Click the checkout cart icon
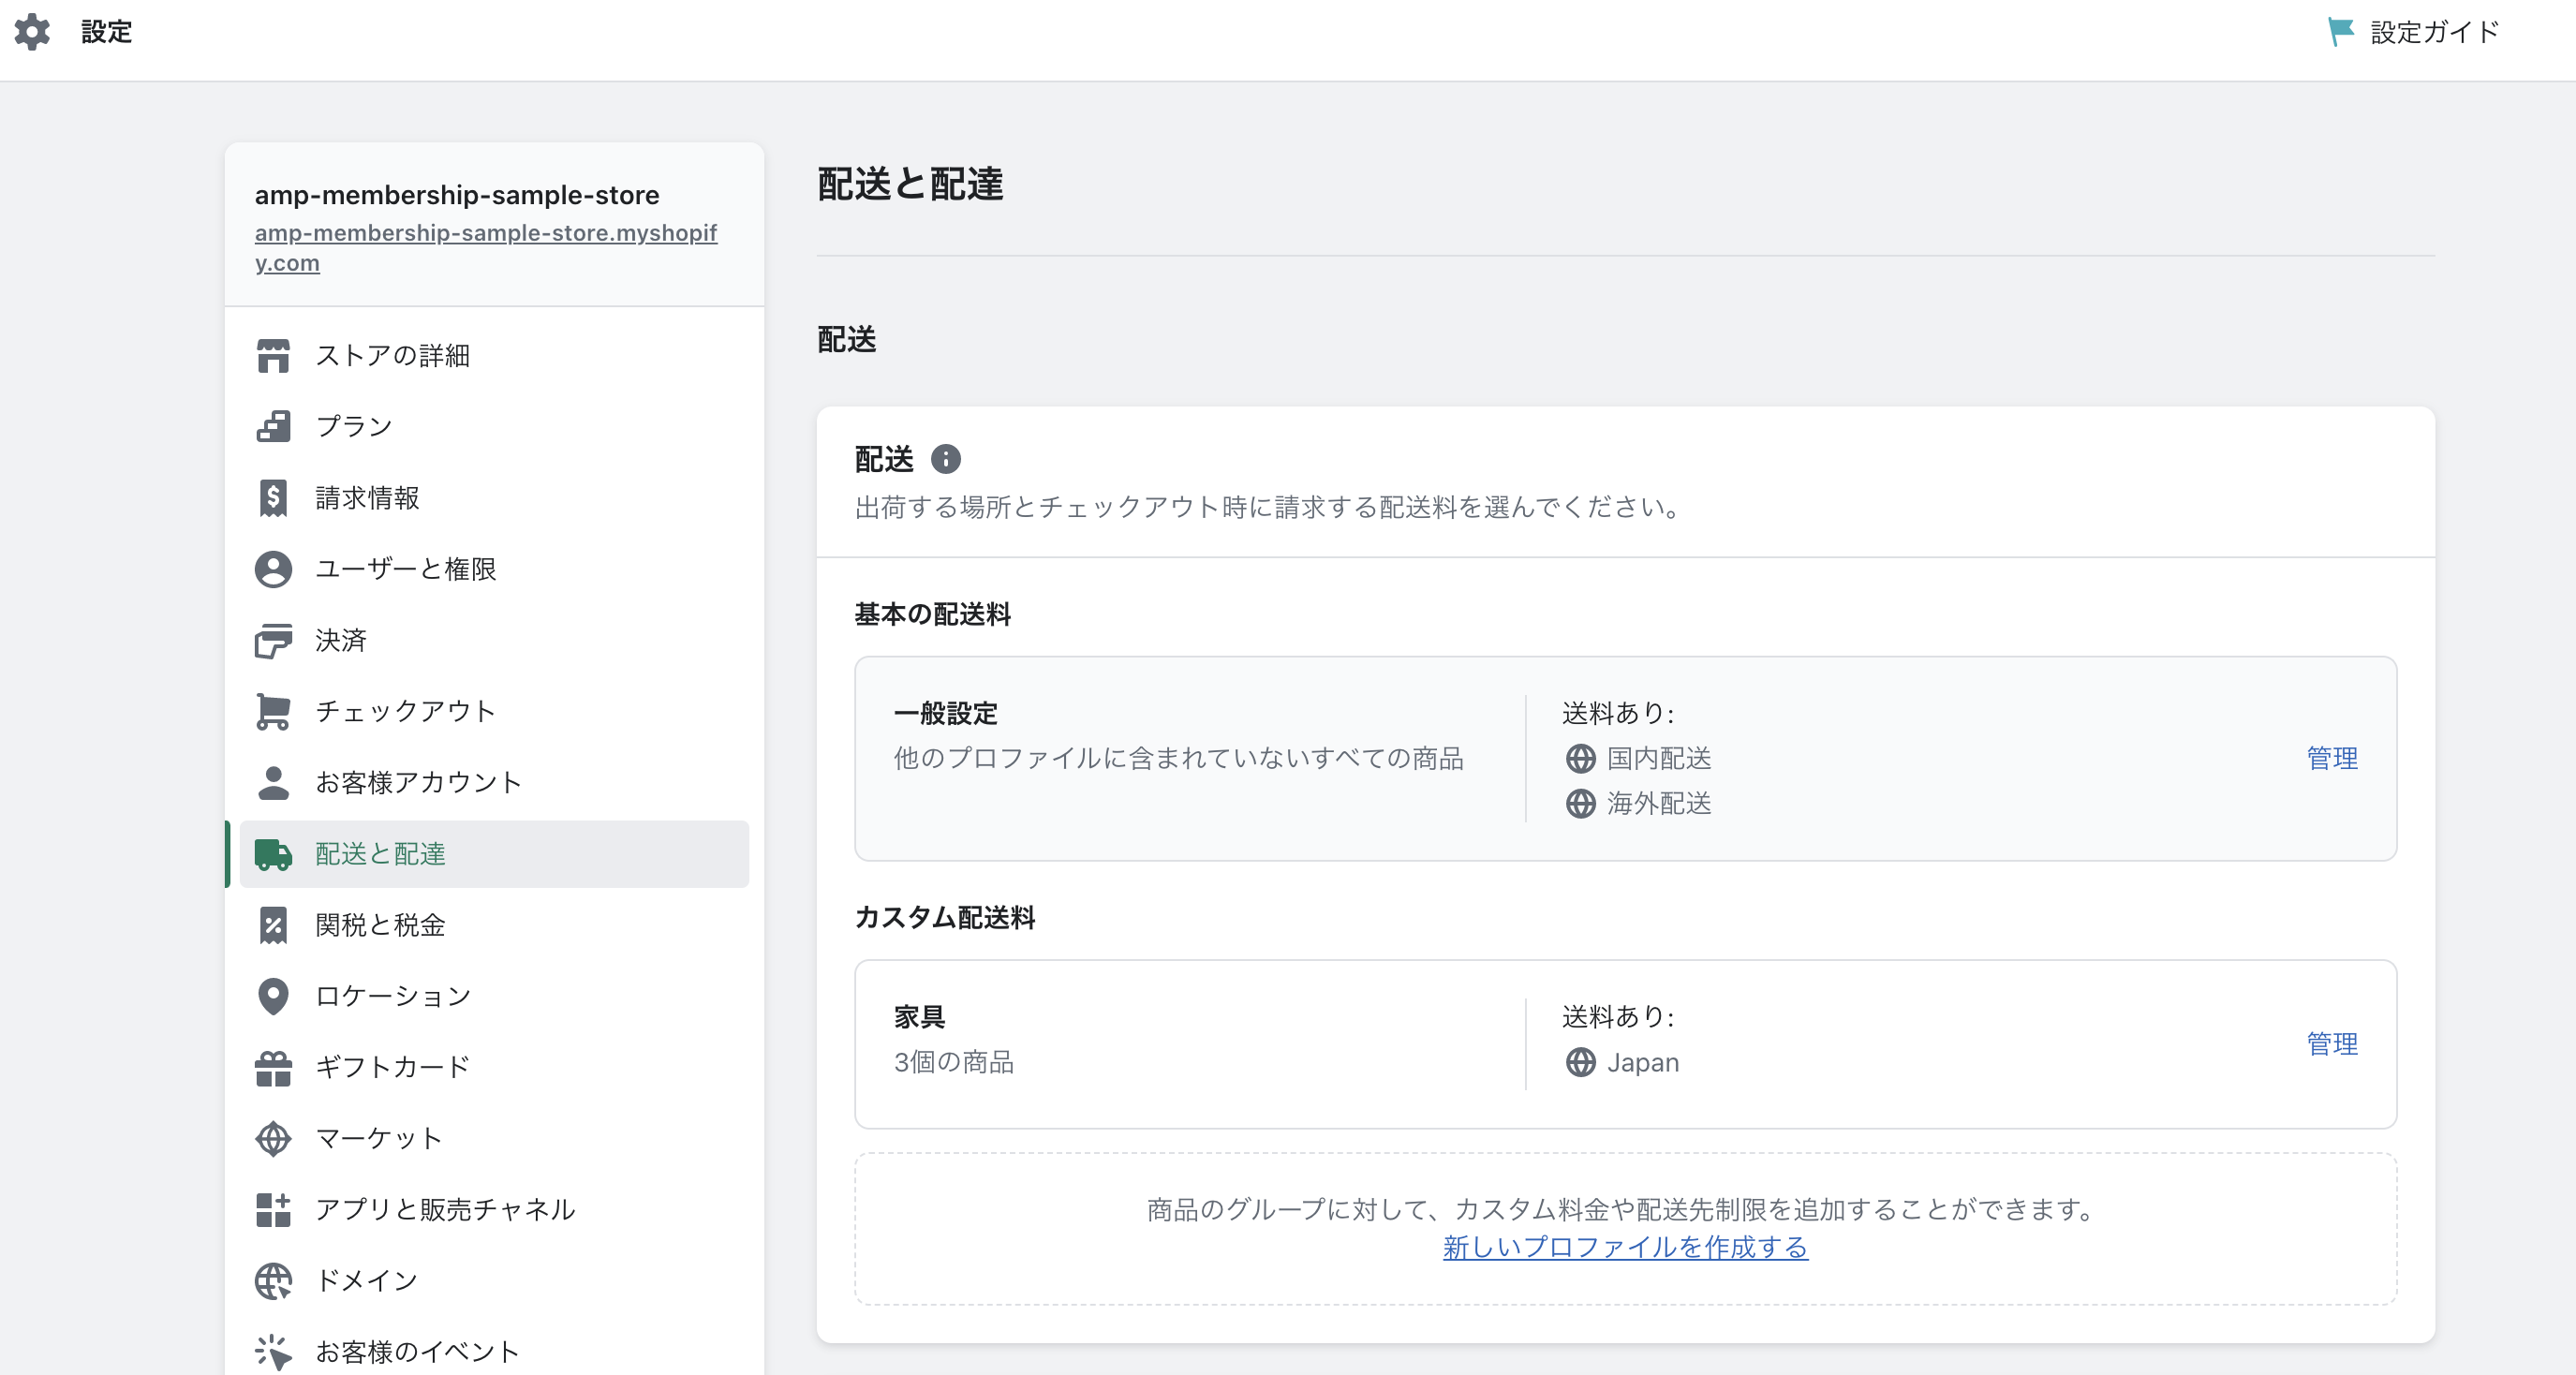 click(x=273, y=711)
